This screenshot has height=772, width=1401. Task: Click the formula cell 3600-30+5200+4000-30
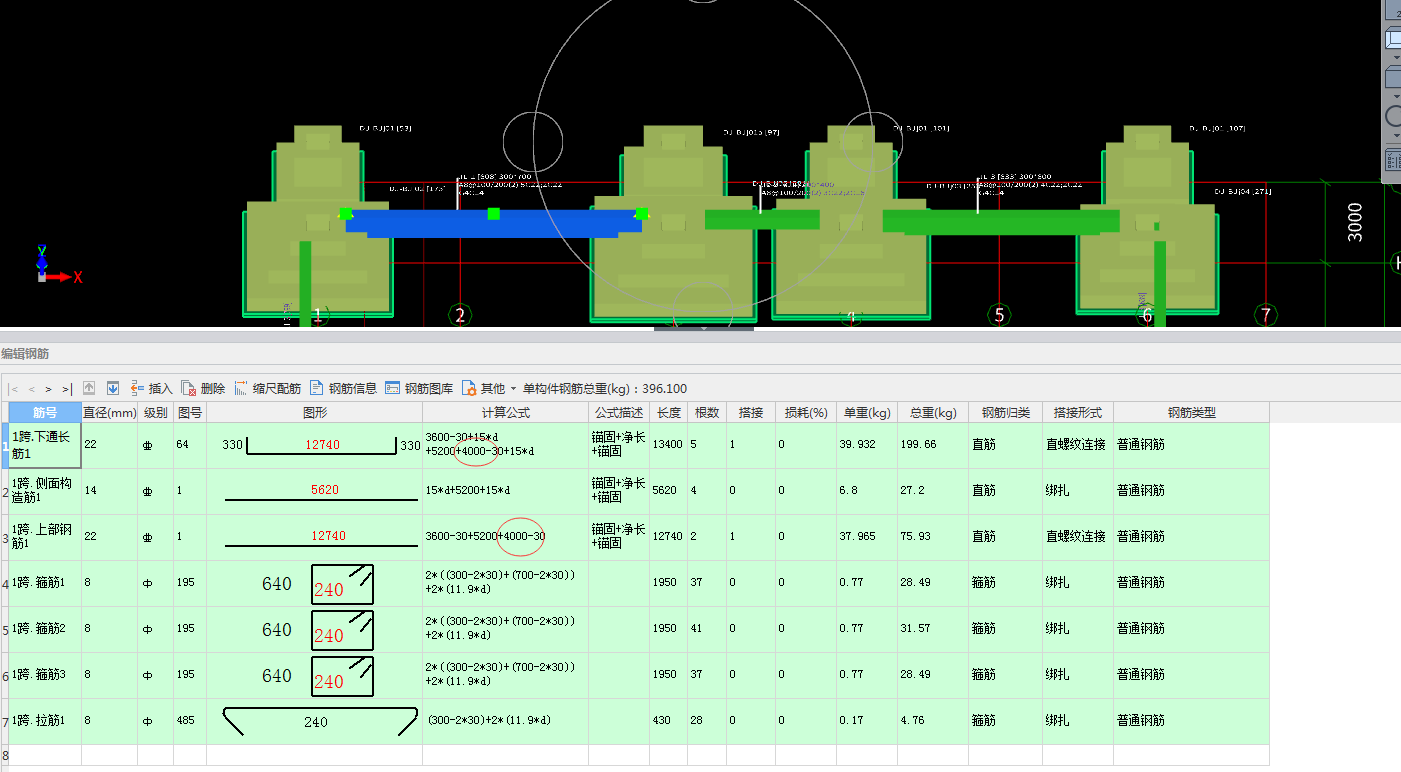505,537
